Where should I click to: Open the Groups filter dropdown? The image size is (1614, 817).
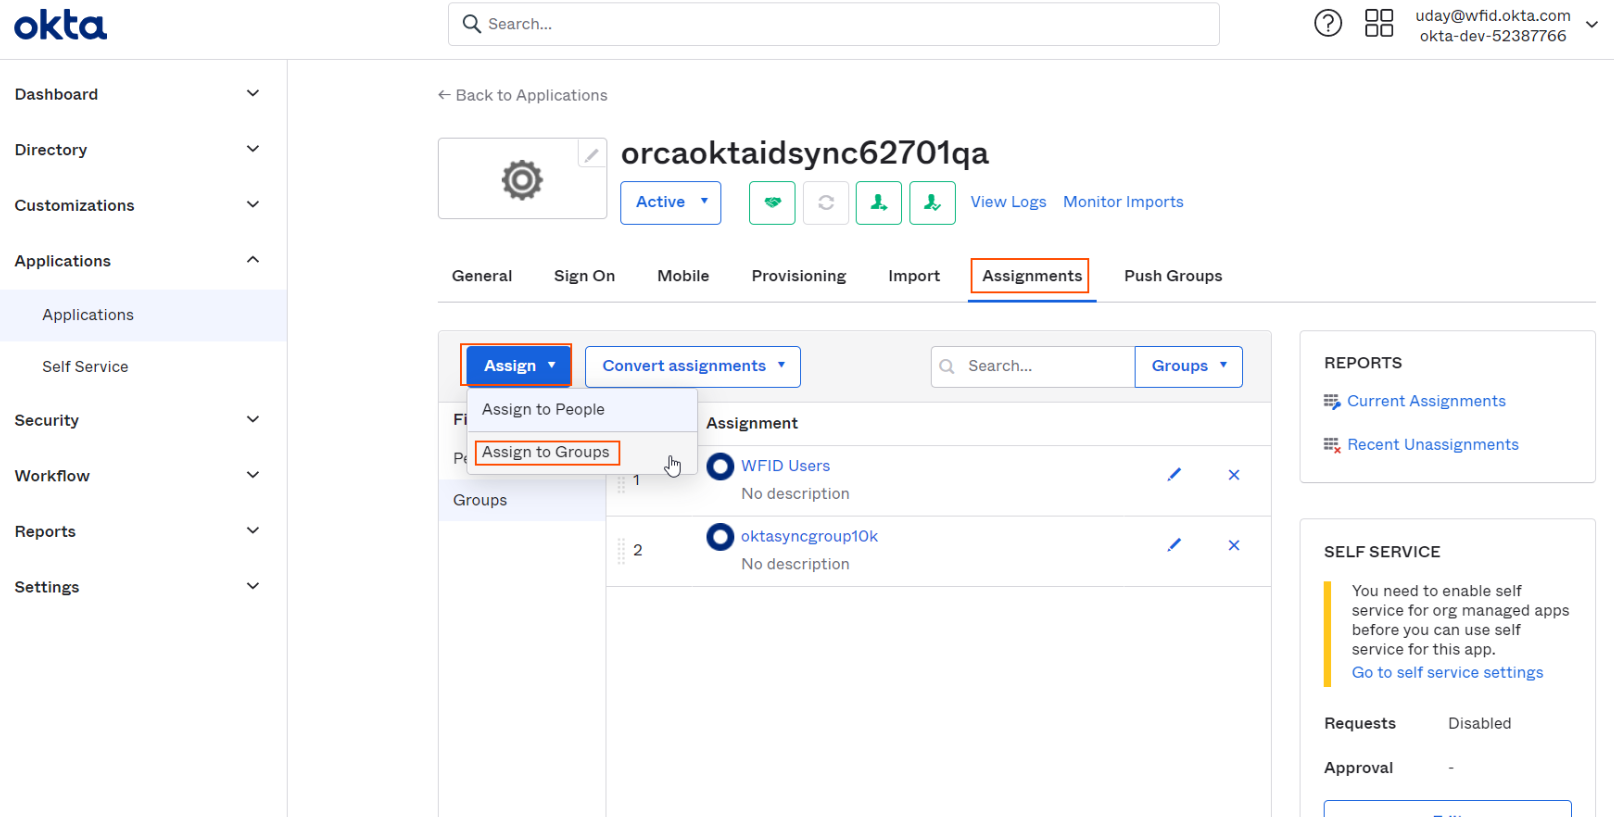(1188, 366)
